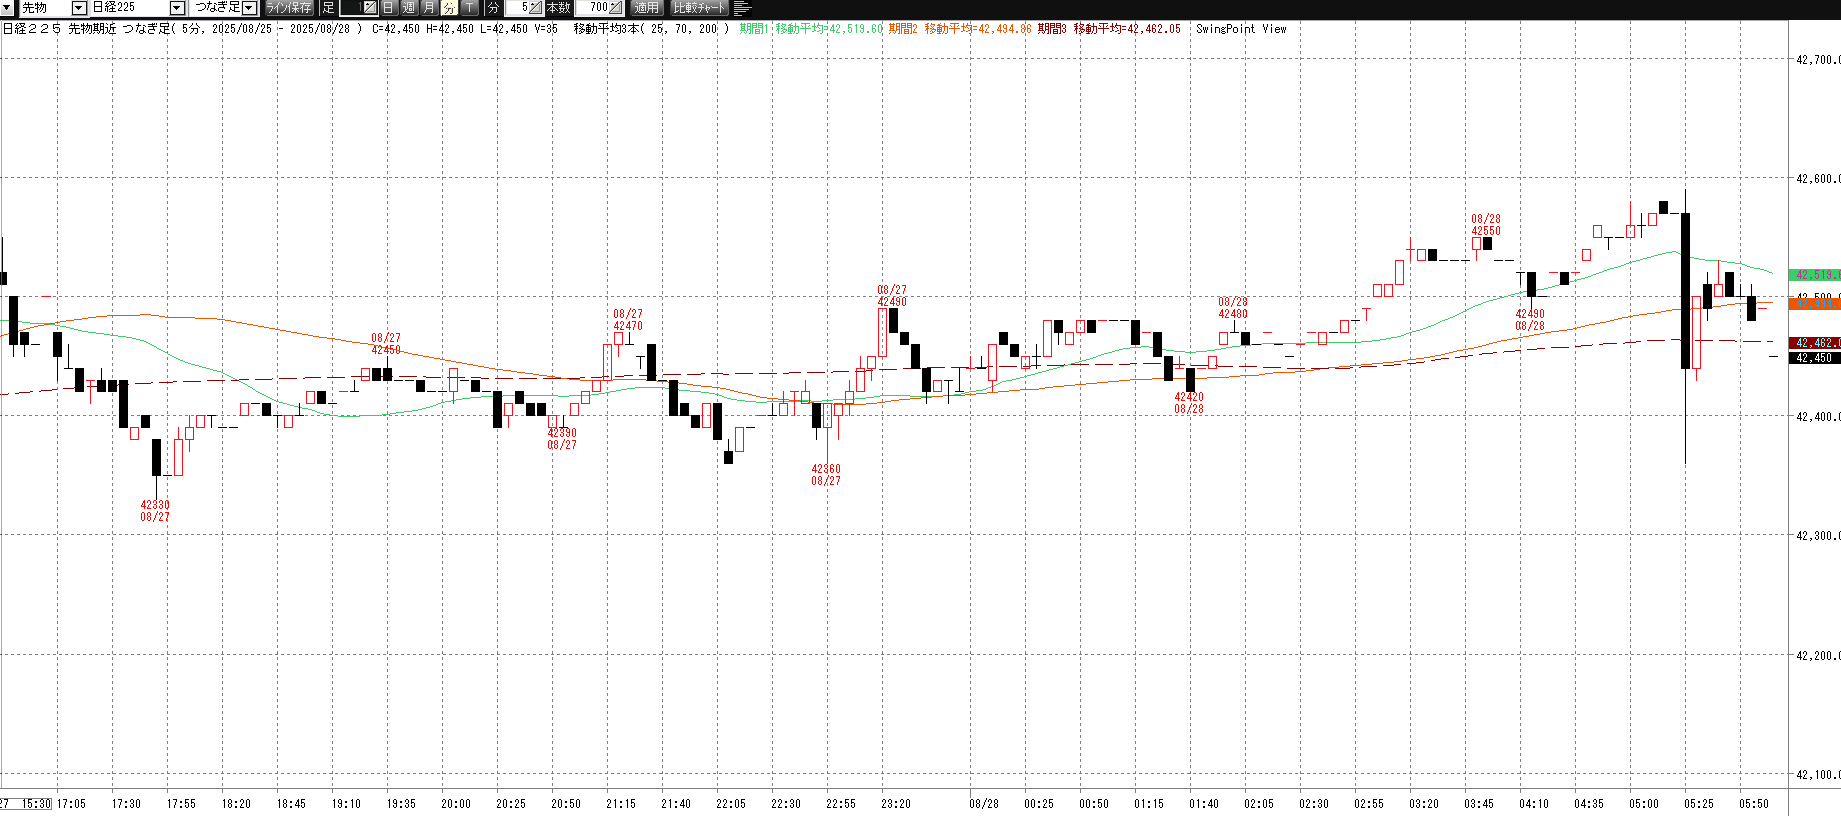This screenshot has width=1841, height=816.
Task: Expand the 日経225 symbol dropdown
Action: pos(177,8)
